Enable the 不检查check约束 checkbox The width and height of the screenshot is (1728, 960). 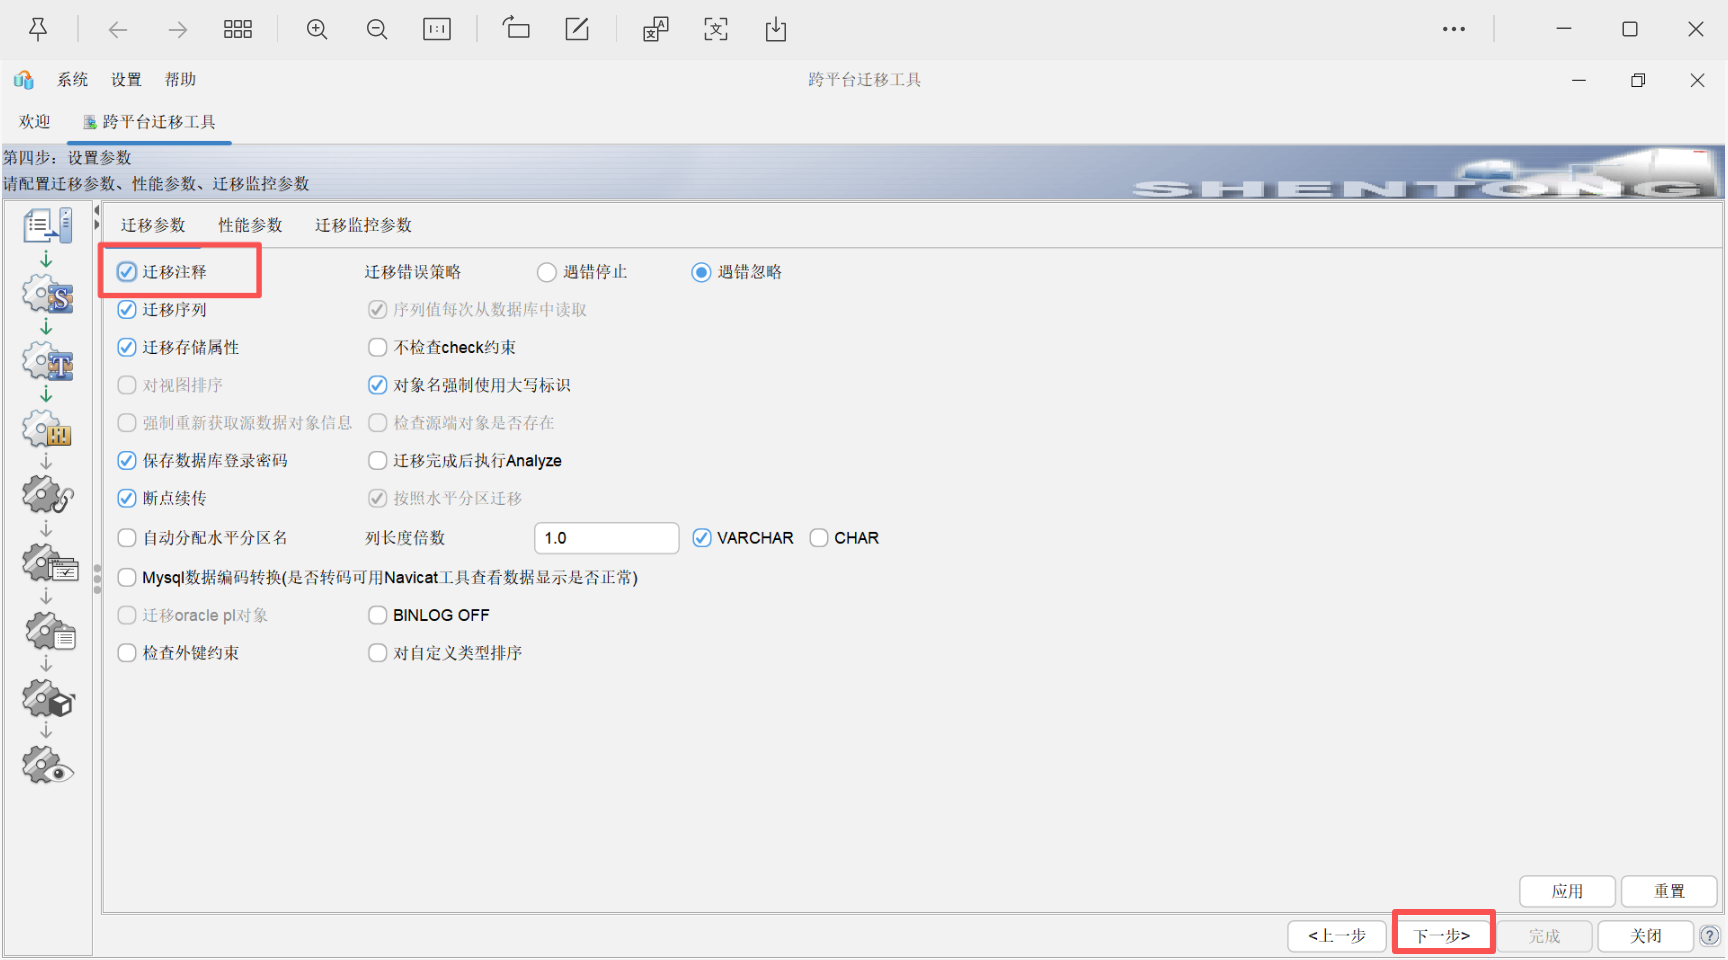tap(377, 347)
